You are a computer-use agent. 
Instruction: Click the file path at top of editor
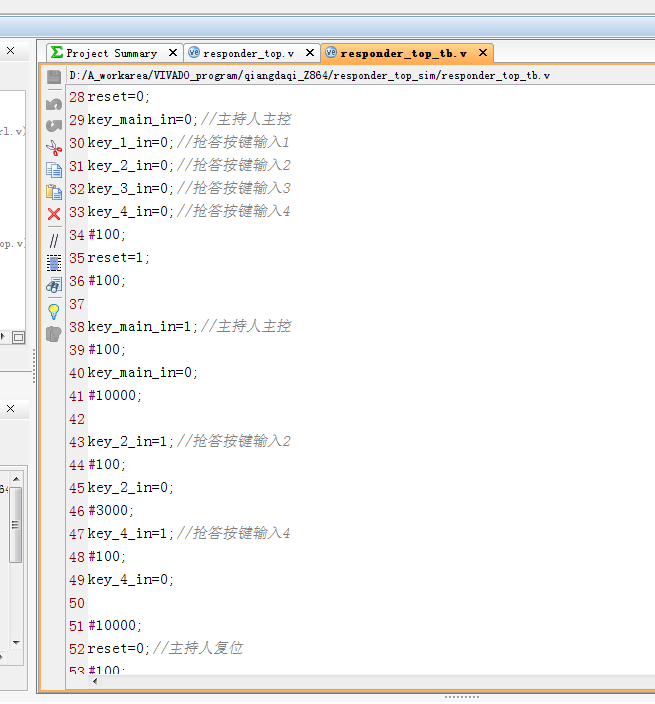[309, 75]
